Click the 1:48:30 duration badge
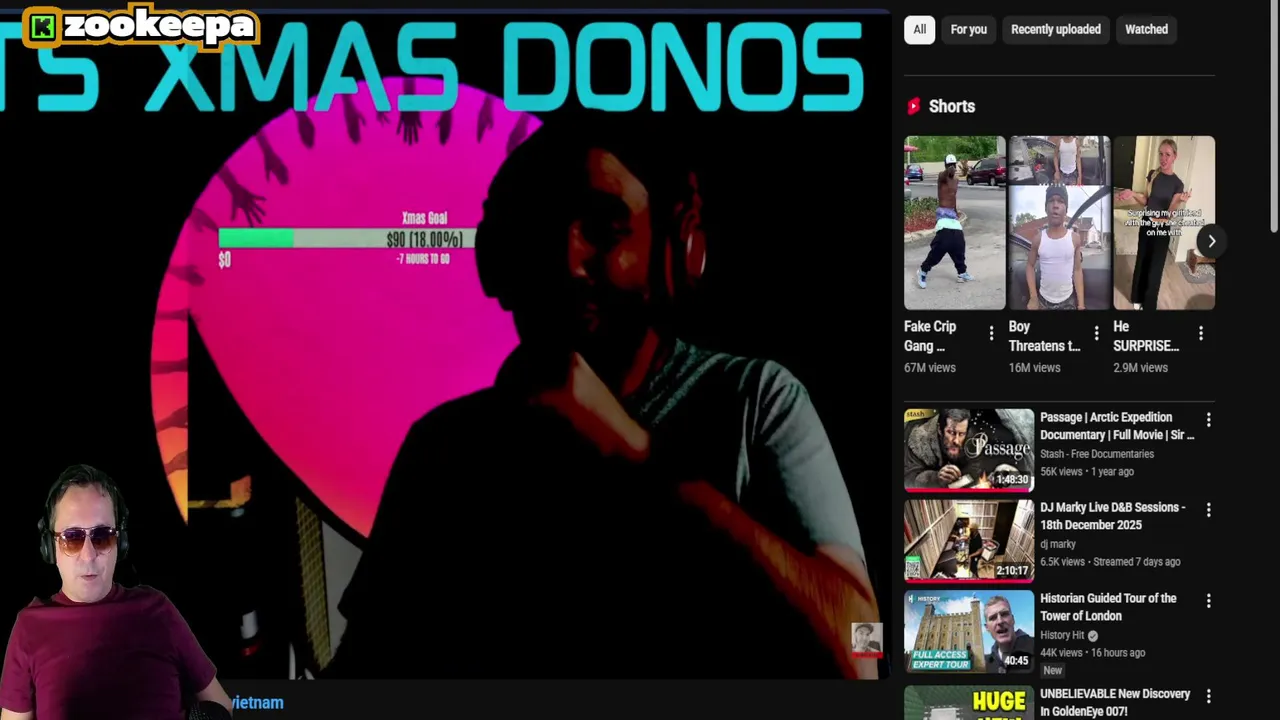Image resolution: width=1280 pixels, height=720 pixels. (x=1012, y=480)
